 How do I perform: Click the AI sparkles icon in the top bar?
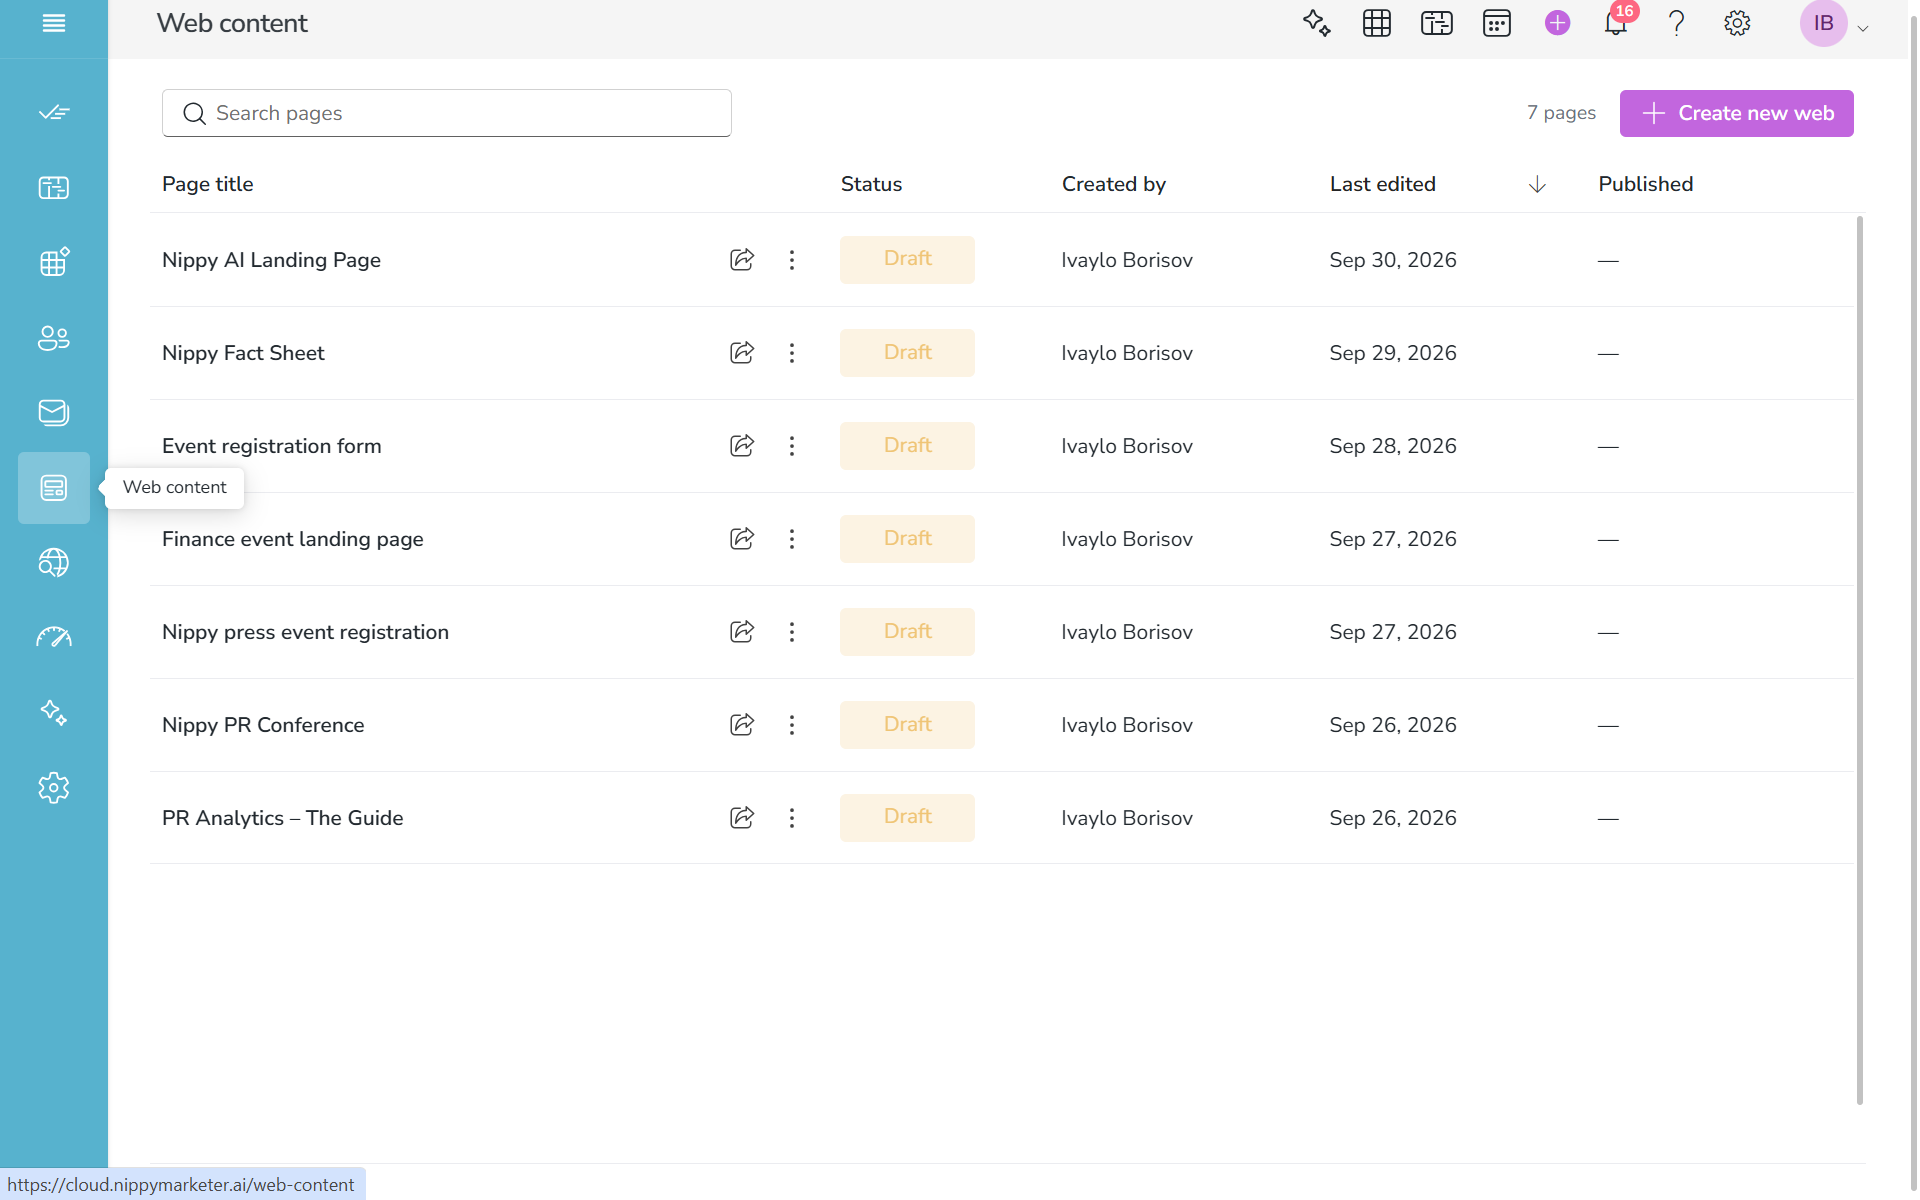1317,23
